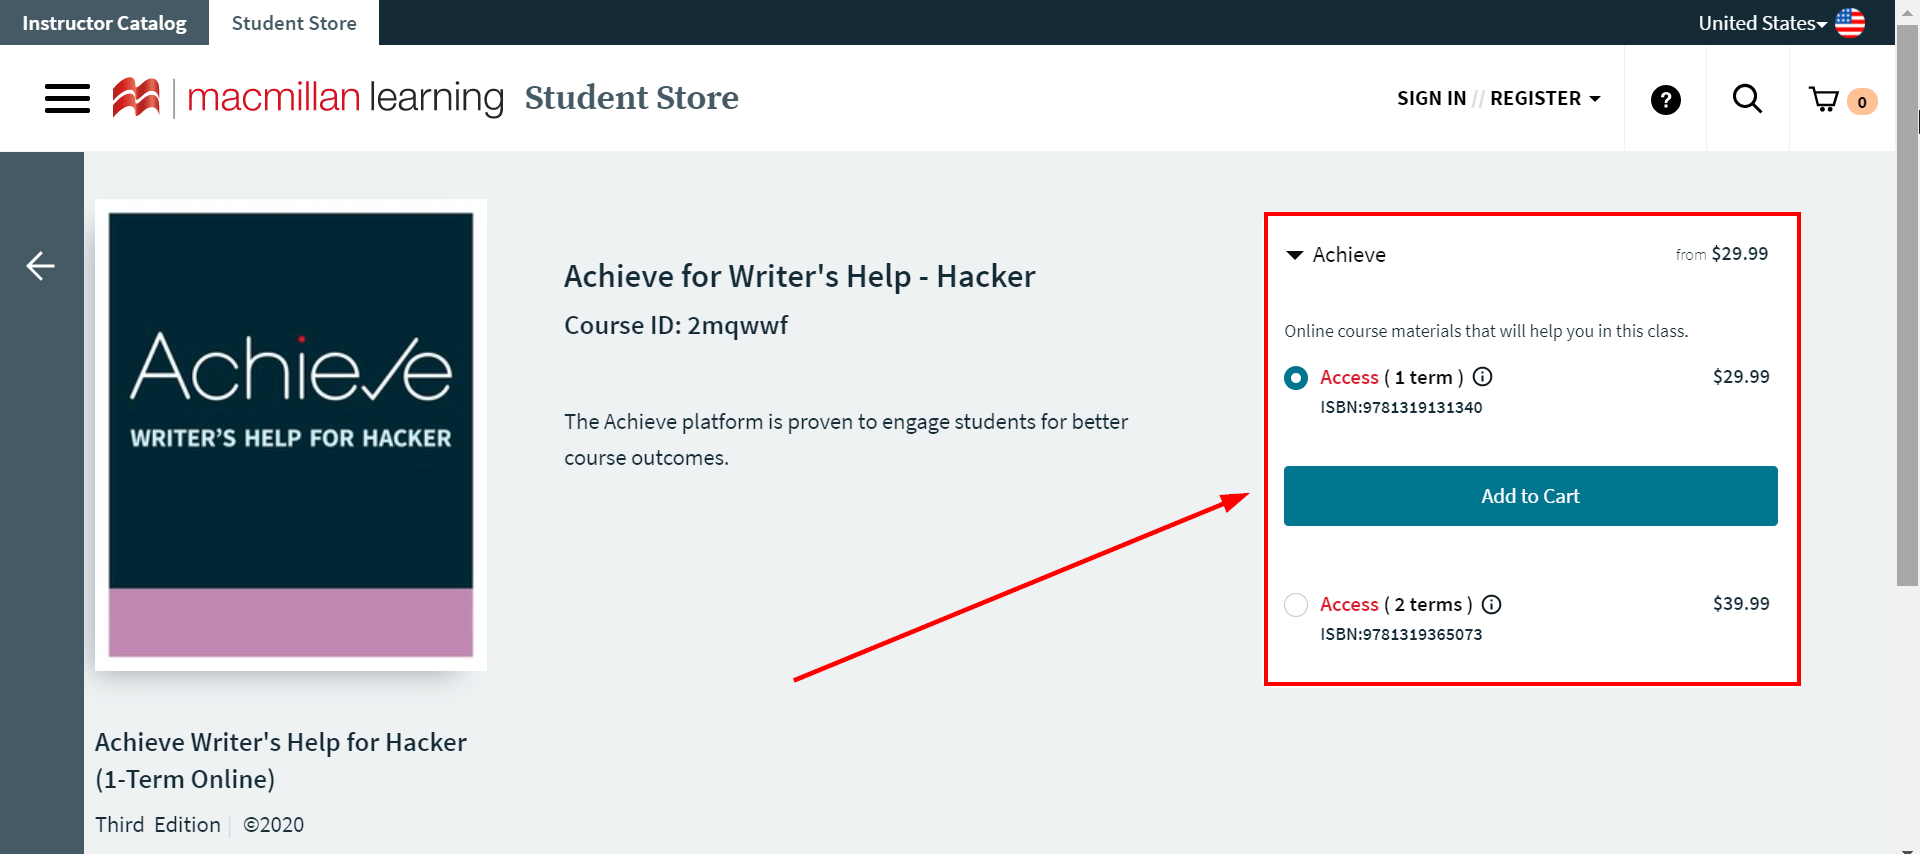Collapse the Achieve pricing section
The width and height of the screenshot is (1920, 854).
tap(1294, 255)
